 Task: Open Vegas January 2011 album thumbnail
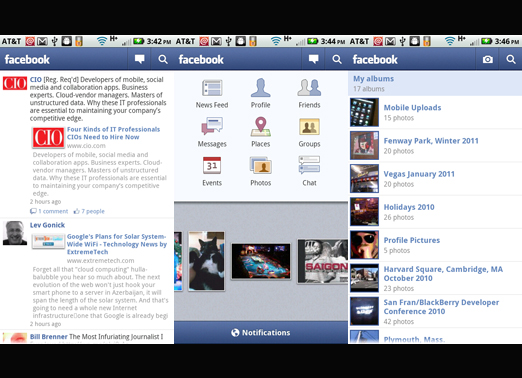click(364, 179)
